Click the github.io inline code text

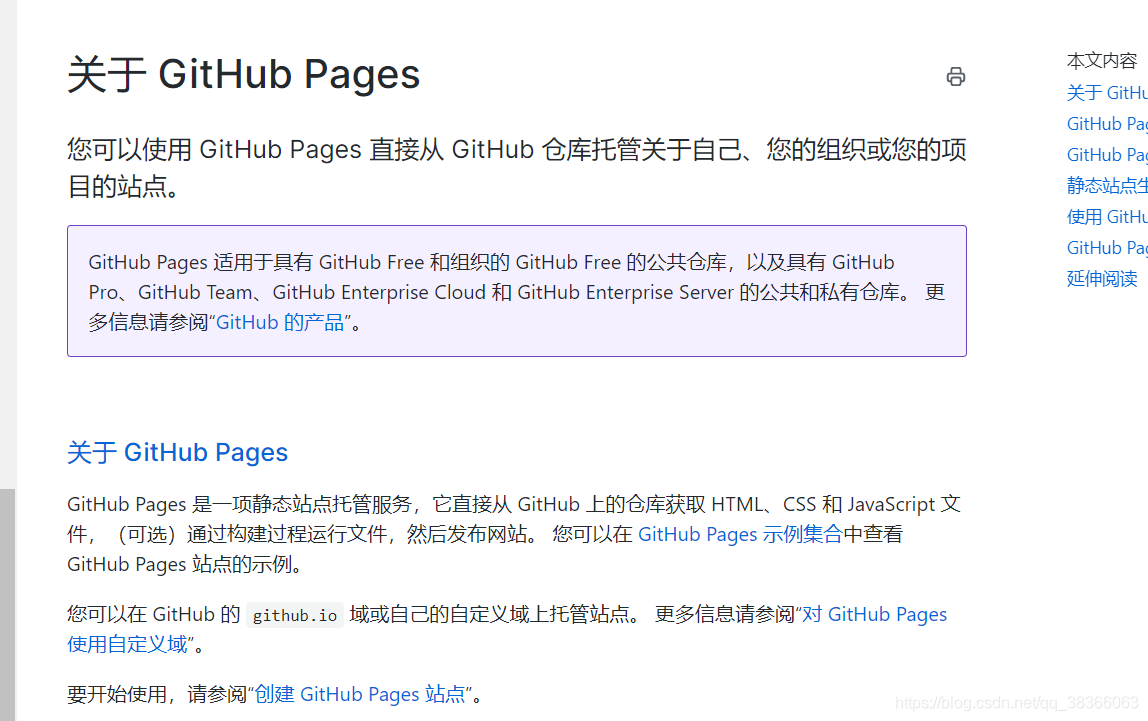coord(295,616)
